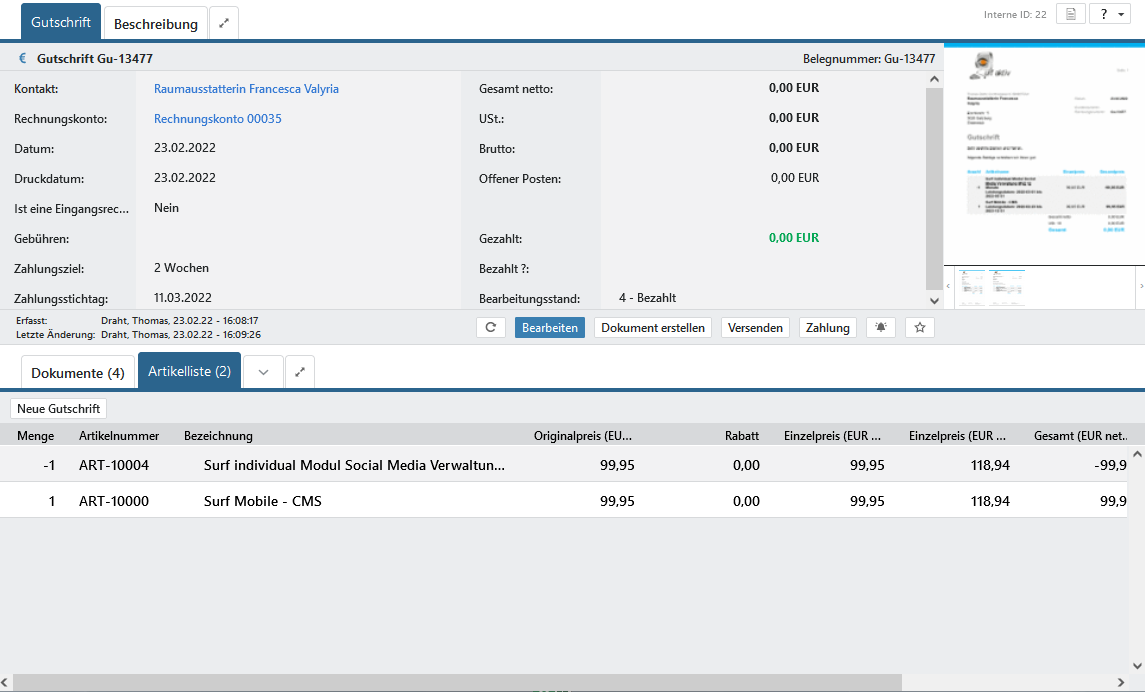The height and width of the screenshot is (692, 1145).
Task: Open the document icon next to Interne ID
Action: tap(1070, 14)
